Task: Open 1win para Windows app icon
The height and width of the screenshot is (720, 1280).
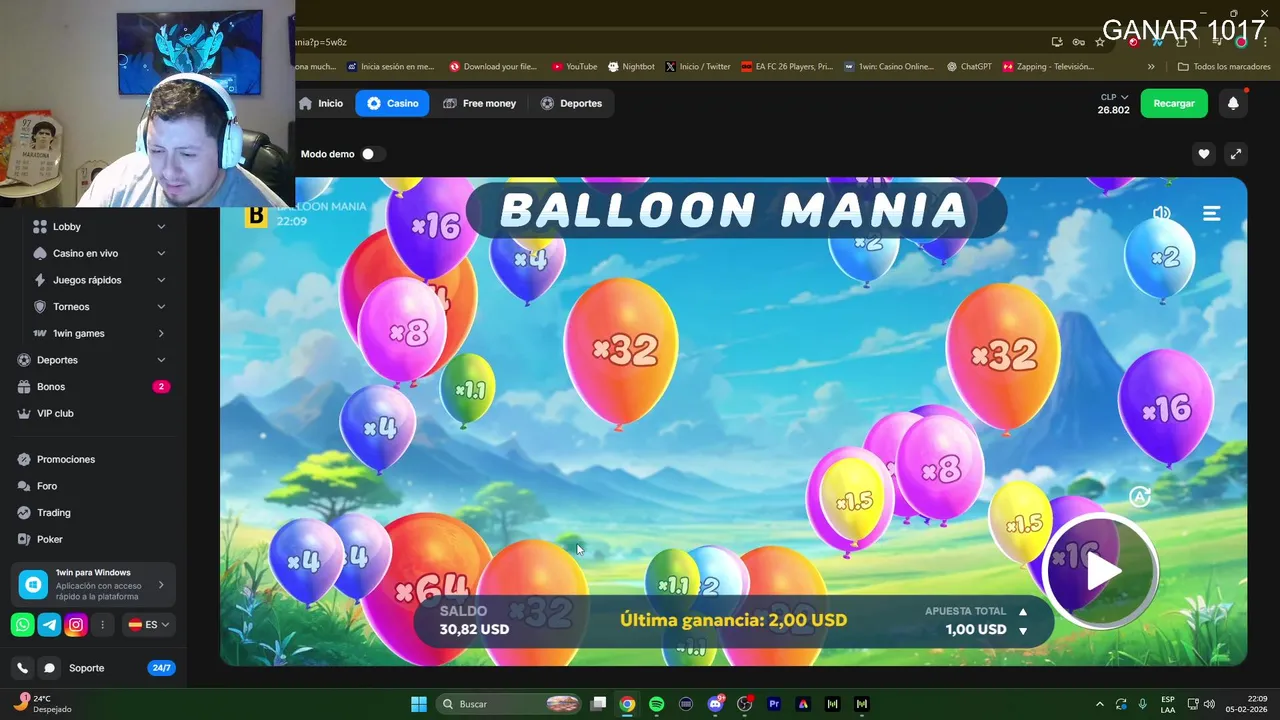Action: click(33, 585)
